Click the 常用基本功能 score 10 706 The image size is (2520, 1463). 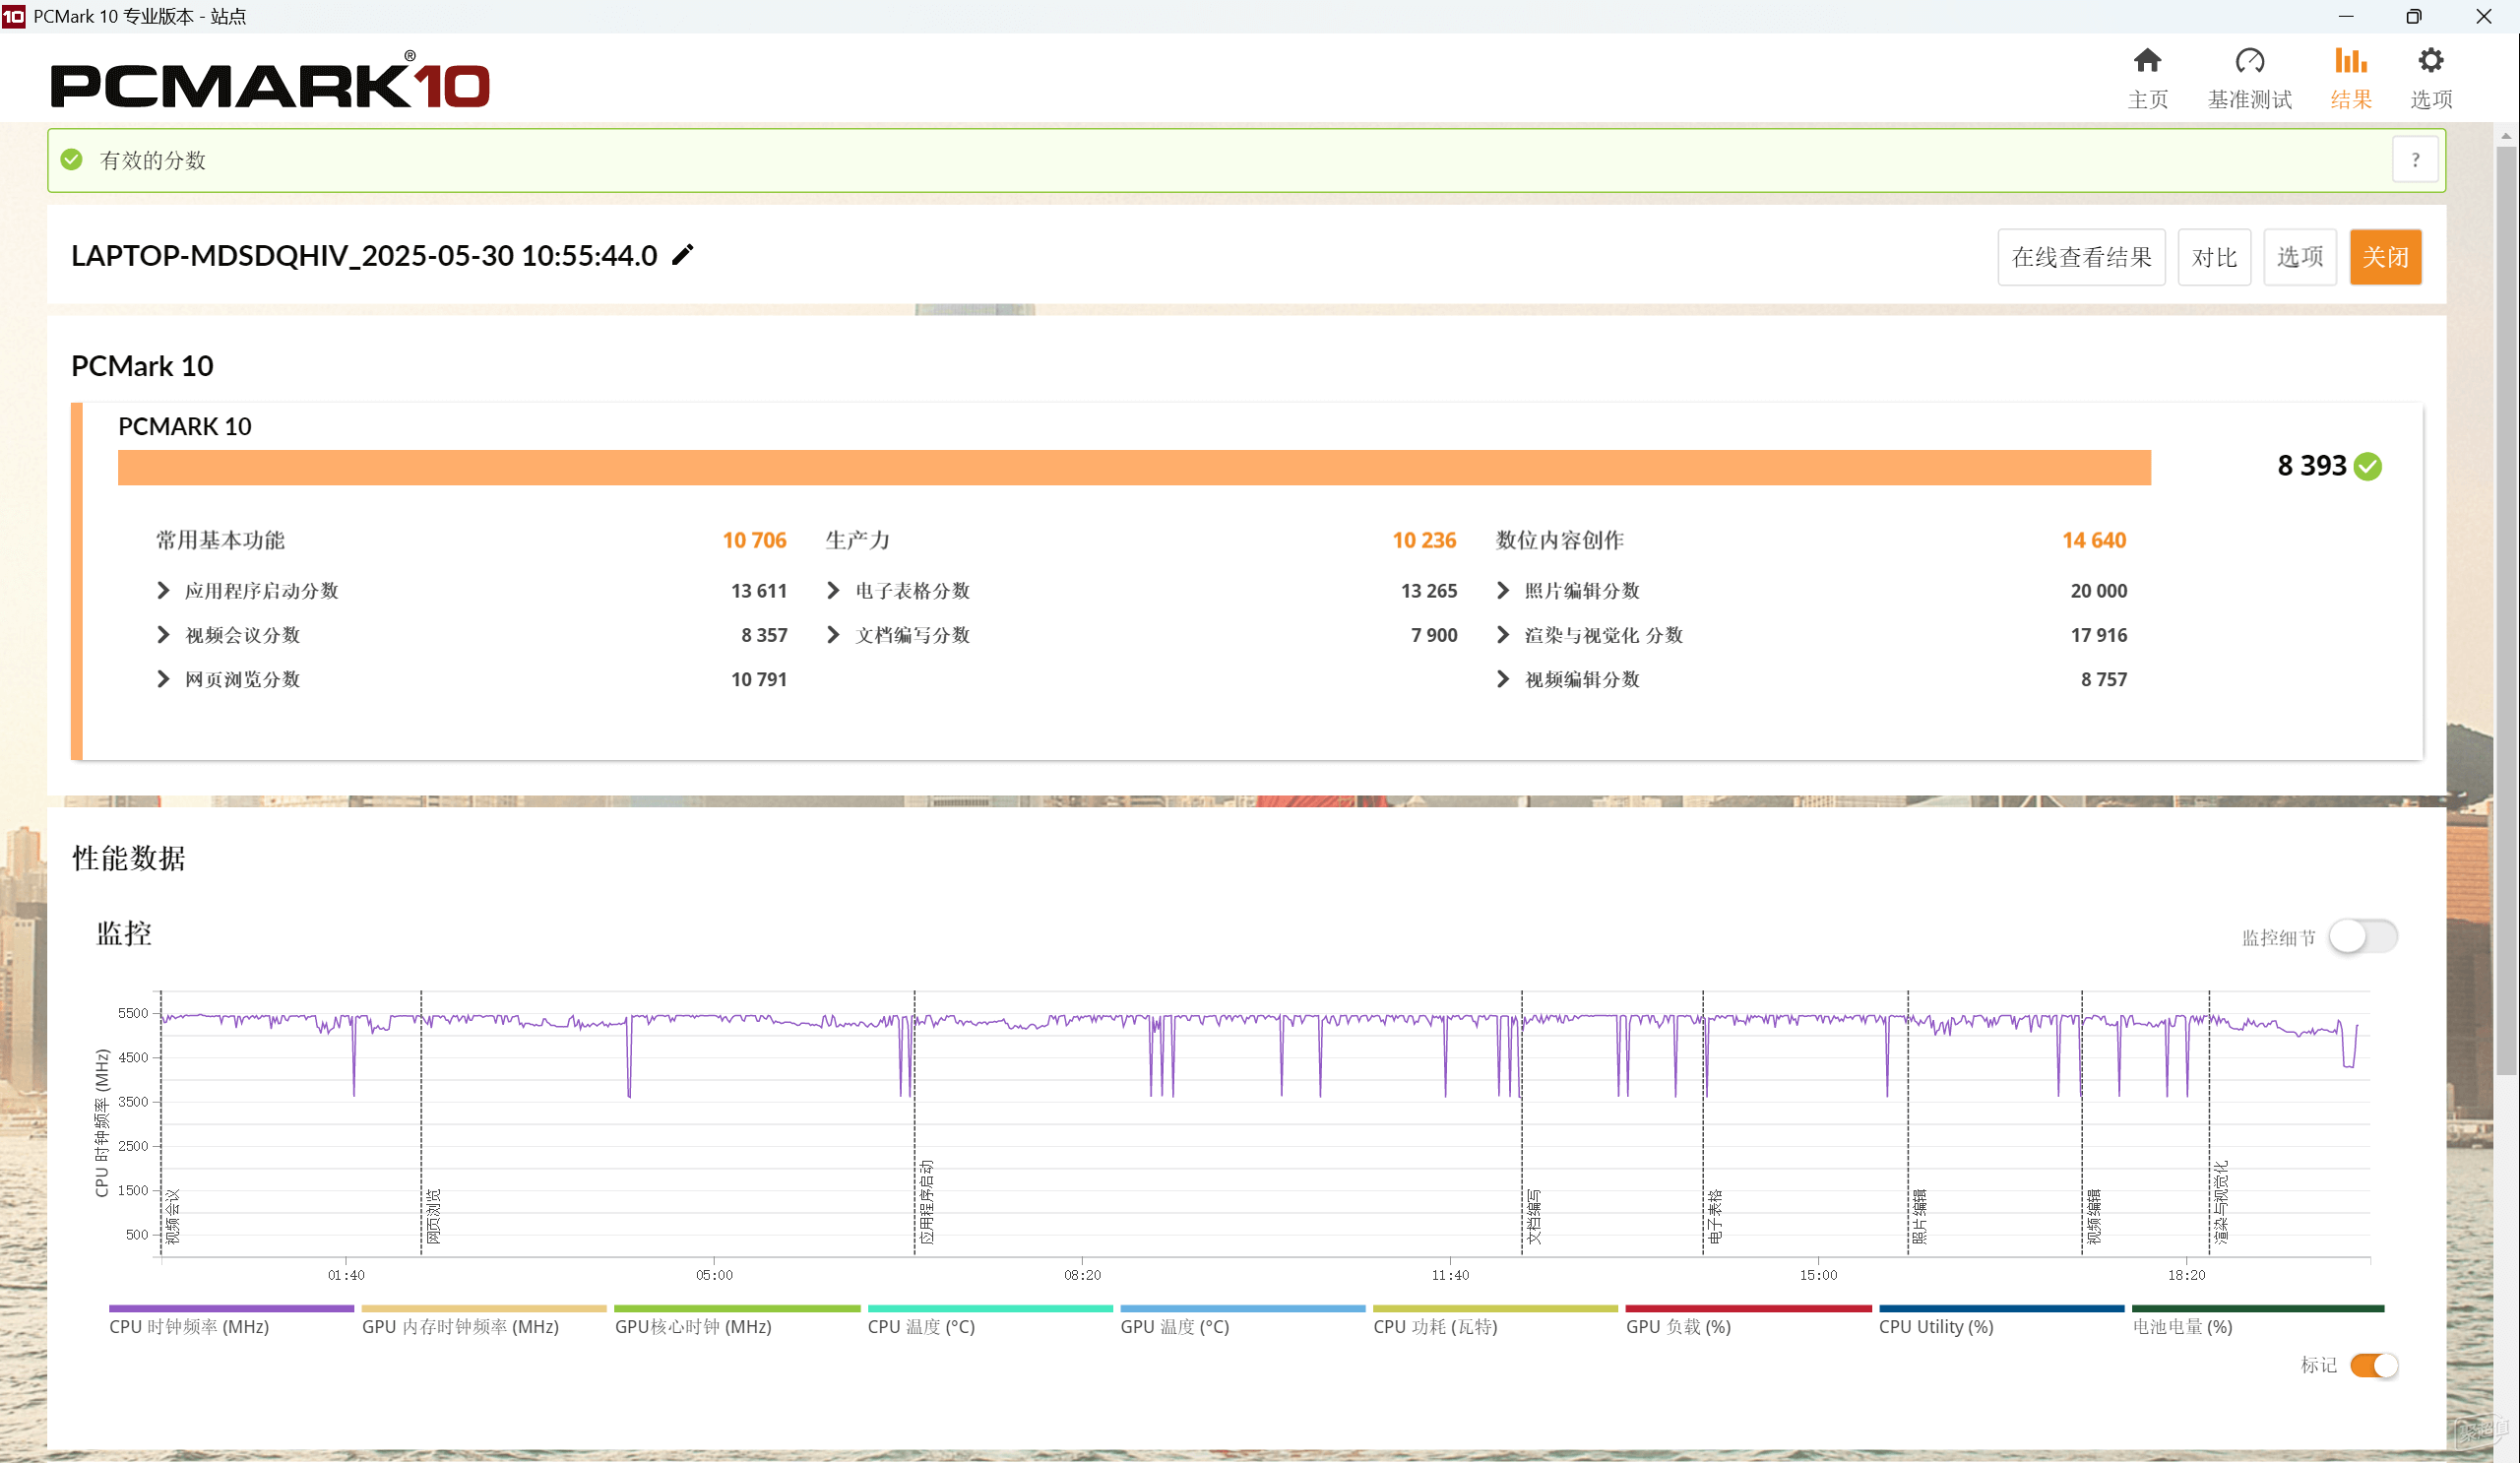754,540
